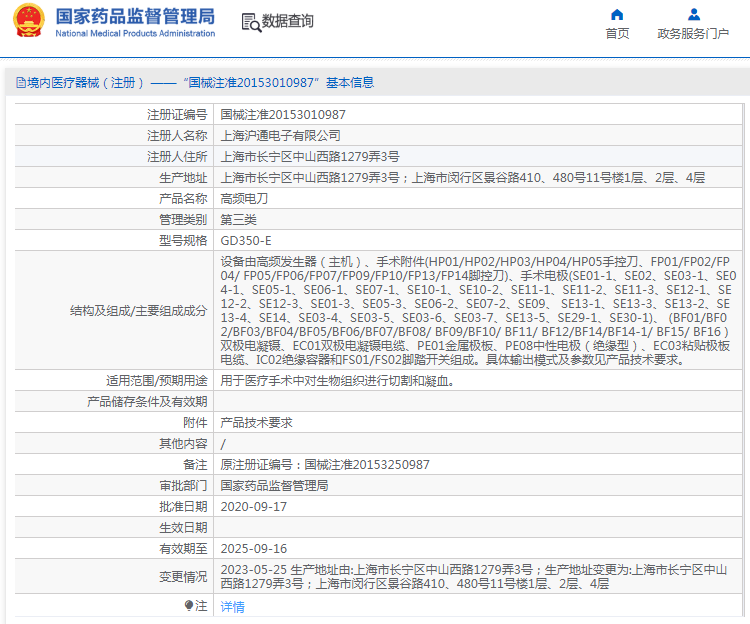Click the national emblem logo

click(x=29, y=21)
